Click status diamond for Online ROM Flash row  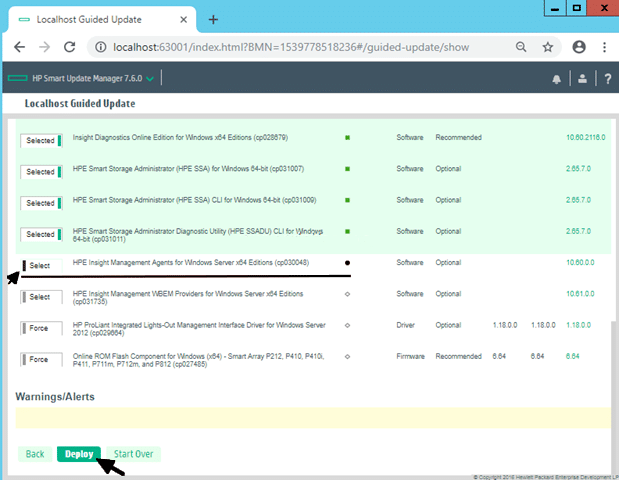[x=347, y=356]
